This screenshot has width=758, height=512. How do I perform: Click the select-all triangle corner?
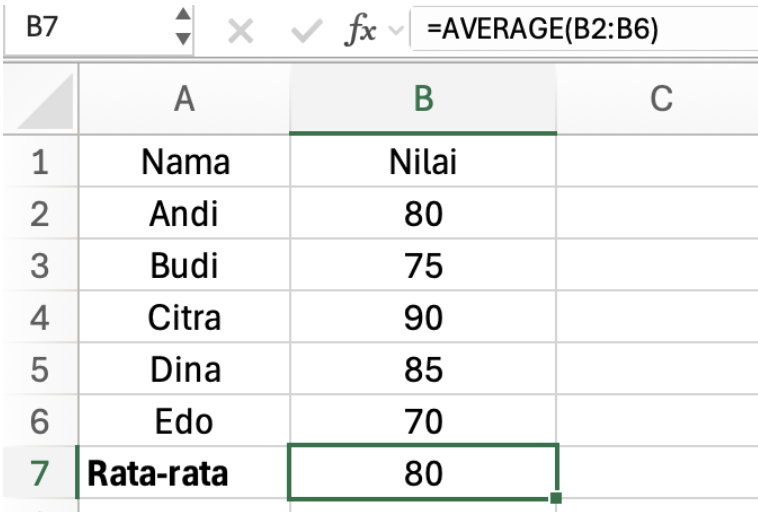pyautogui.click(x=38, y=99)
